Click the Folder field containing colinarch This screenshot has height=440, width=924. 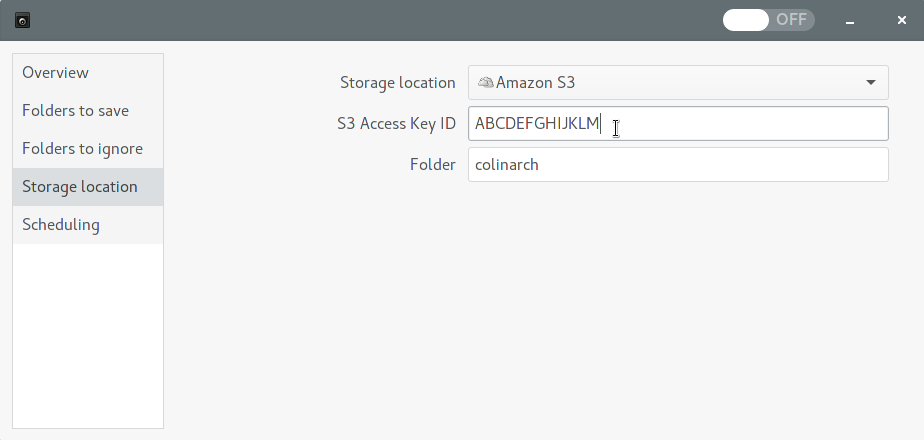tap(678, 164)
